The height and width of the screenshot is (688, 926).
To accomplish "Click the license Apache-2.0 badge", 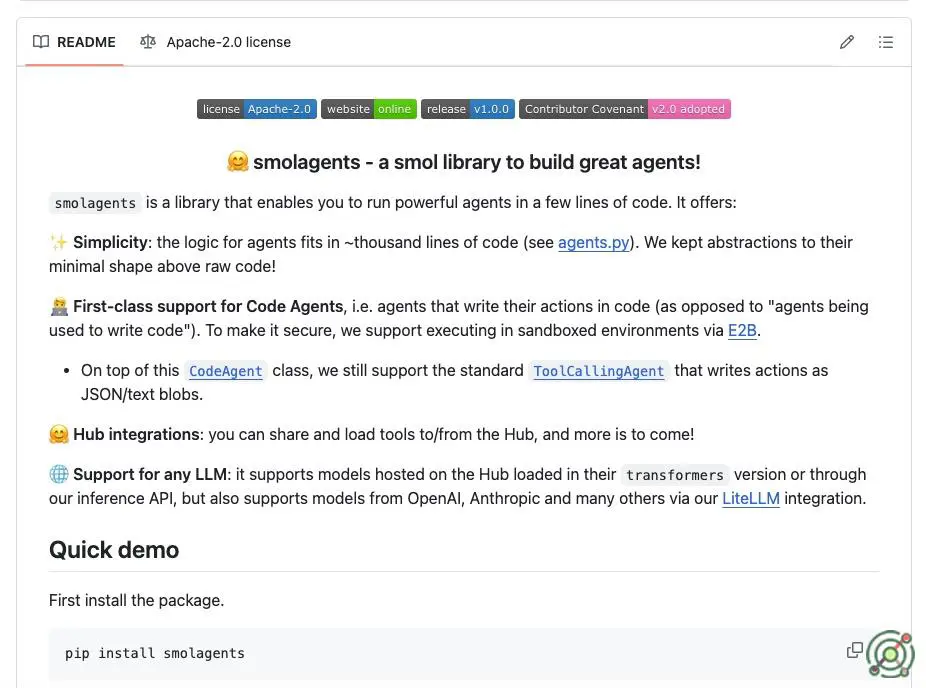I will point(257,109).
